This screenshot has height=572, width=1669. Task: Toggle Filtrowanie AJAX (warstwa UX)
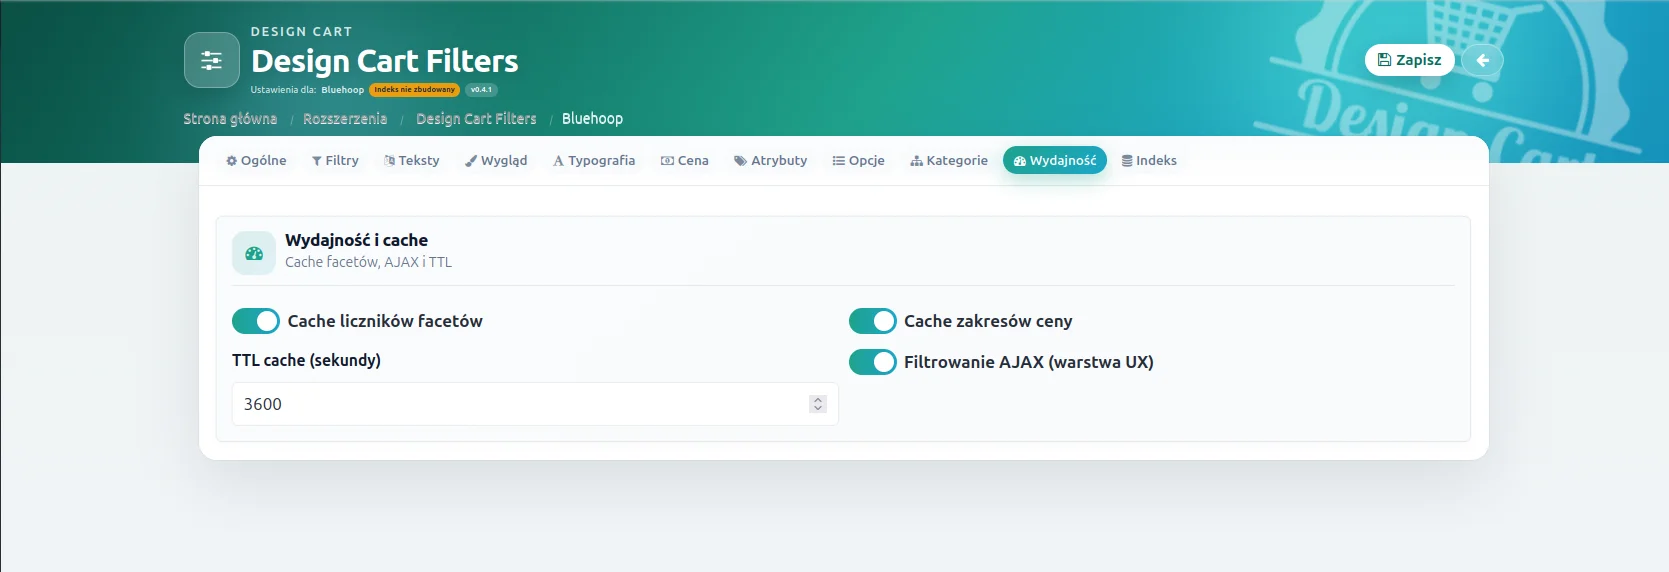click(x=873, y=362)
